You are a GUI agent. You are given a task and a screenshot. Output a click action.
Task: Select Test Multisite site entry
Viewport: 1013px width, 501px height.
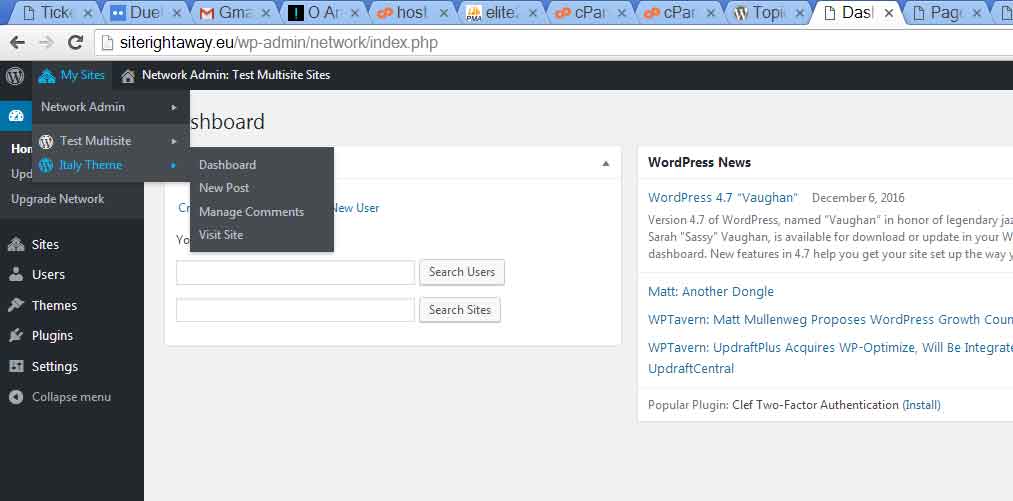[95, 141]
